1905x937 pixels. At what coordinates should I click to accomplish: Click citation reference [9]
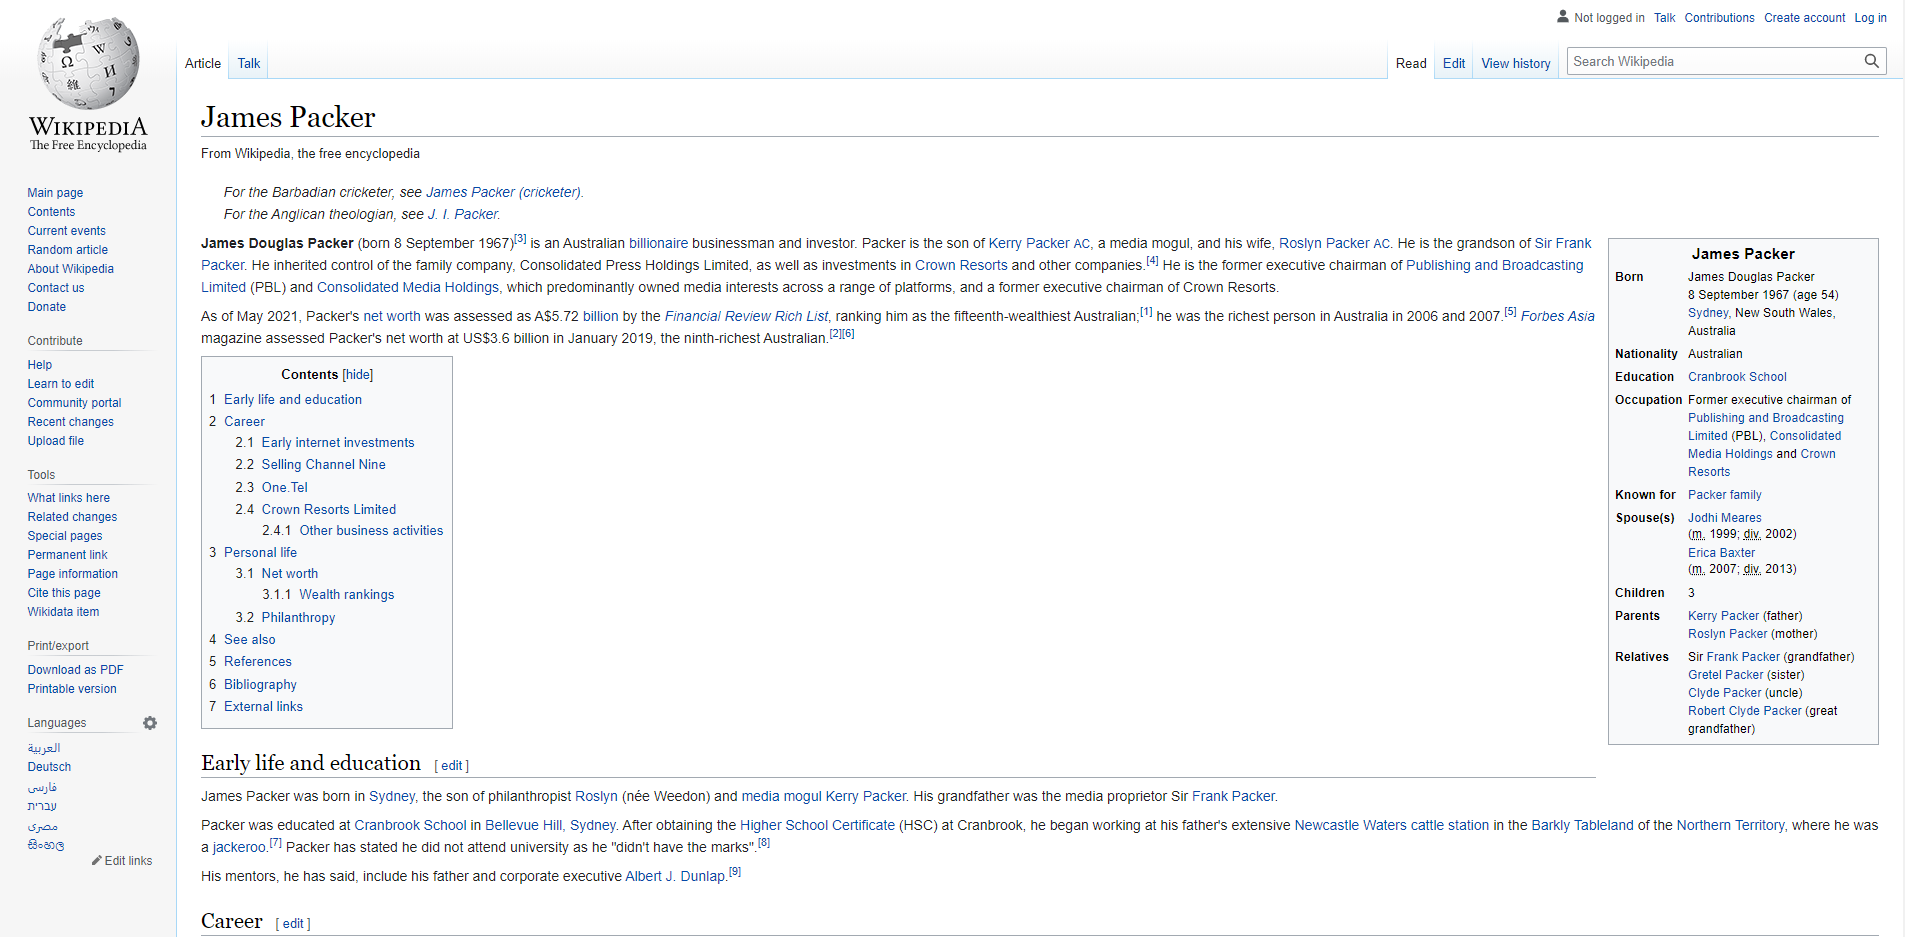734,872
